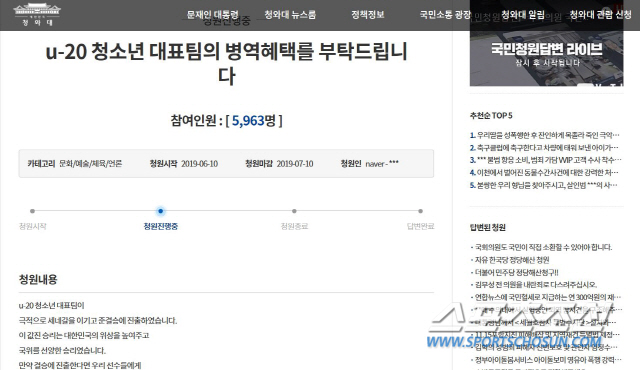Click the line 극적으로 세네갈을 이기고 준결승에 진출하였습니다
Screen dimensions: 640x370
pos(98,320)
